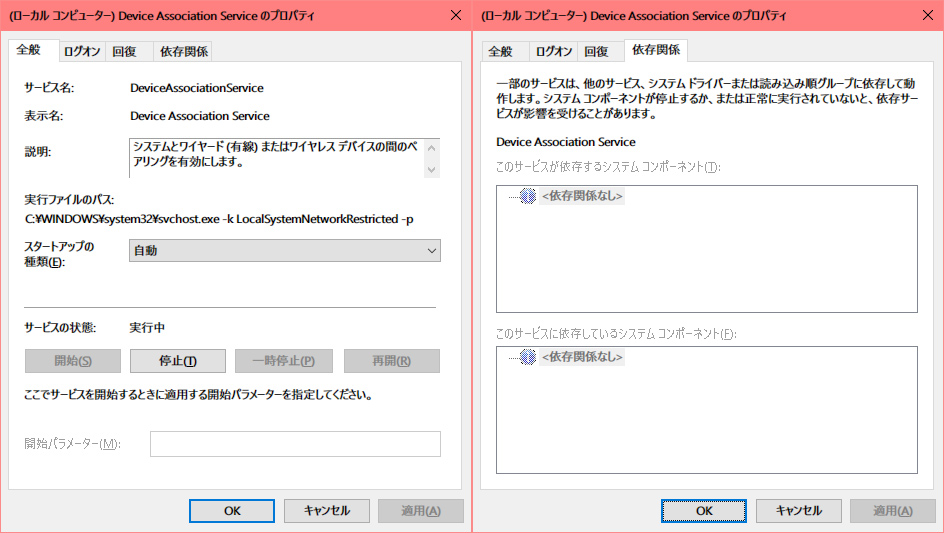Click the disabled 開始(S) button
Screen dimensions: 944x533
pos(73,361)
